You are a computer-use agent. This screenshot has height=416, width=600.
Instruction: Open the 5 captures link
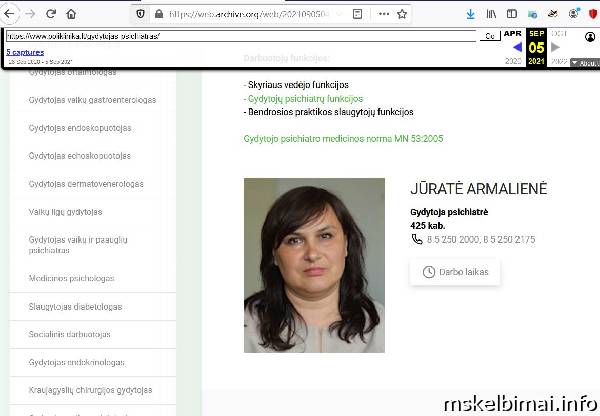click(25, 52)
